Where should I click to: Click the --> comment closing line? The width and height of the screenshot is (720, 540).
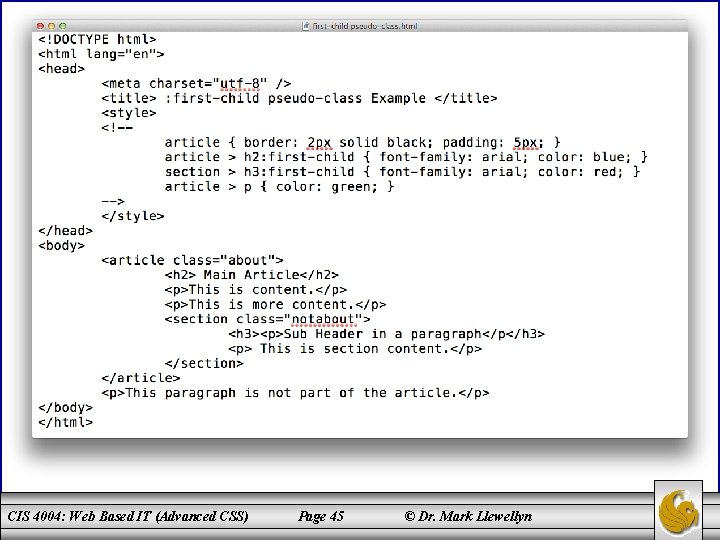click(113, 201)
